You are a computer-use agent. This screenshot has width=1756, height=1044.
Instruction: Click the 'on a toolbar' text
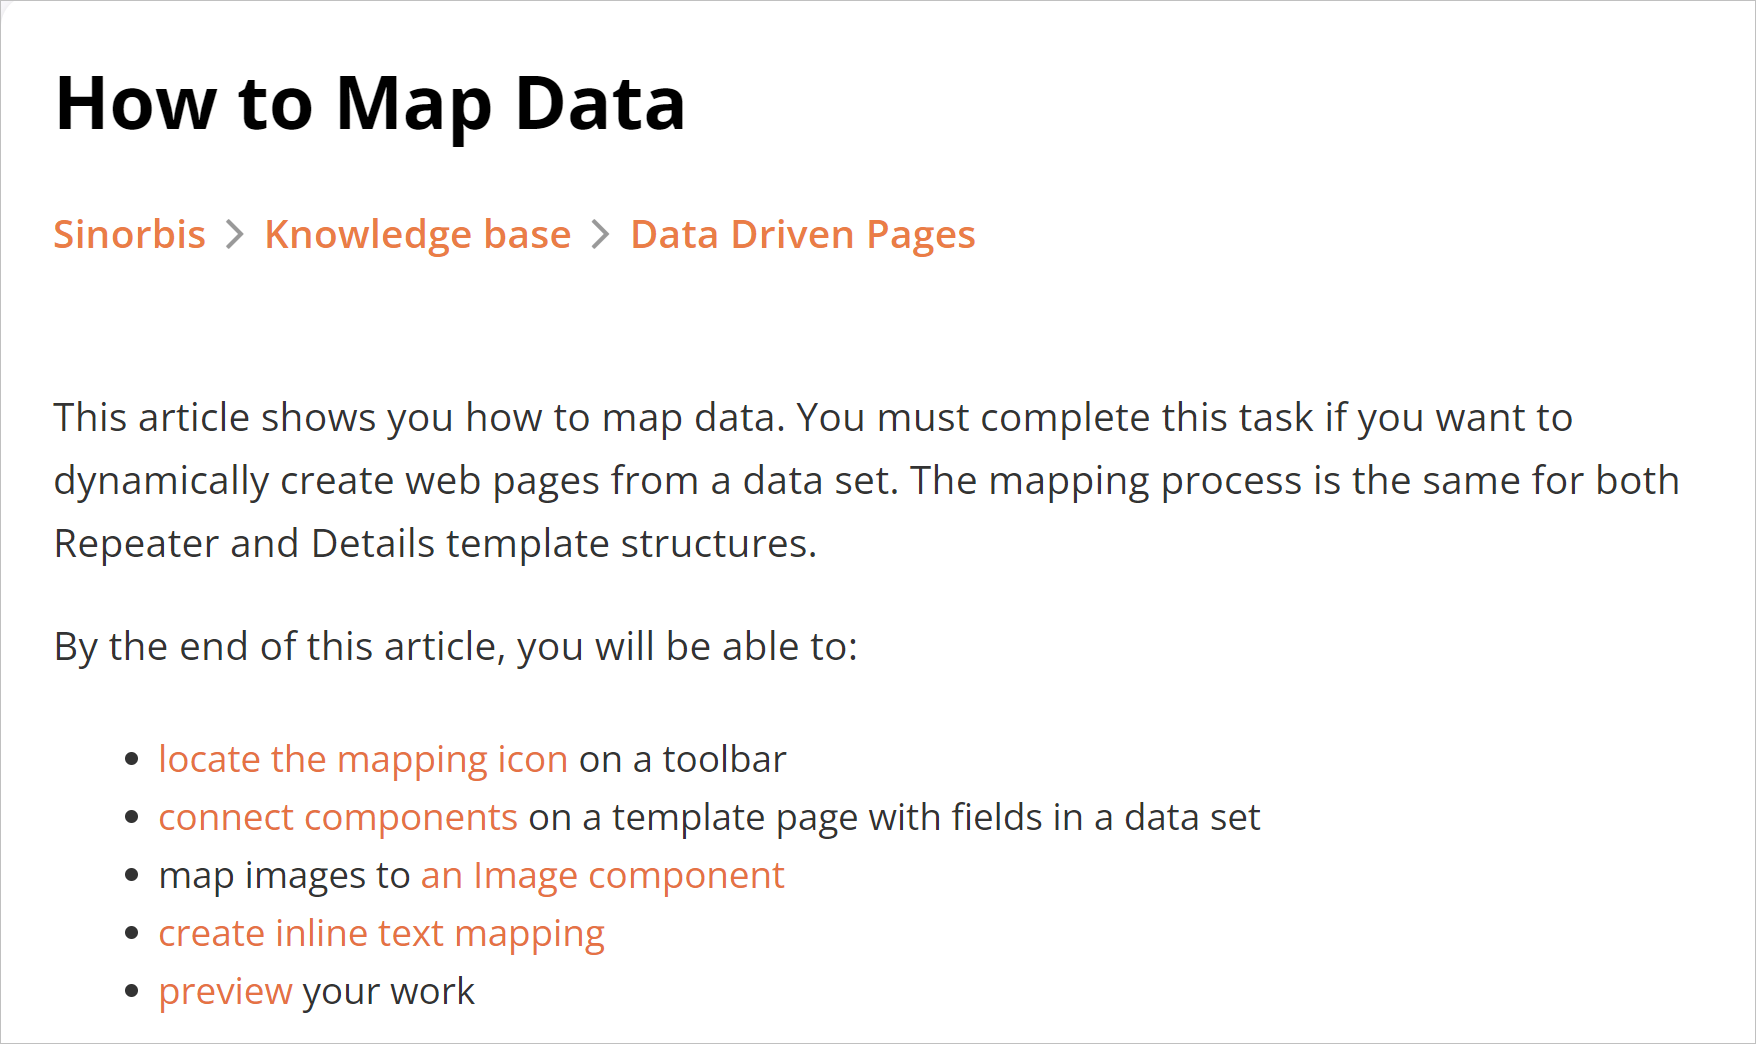(x=682, y=760)
